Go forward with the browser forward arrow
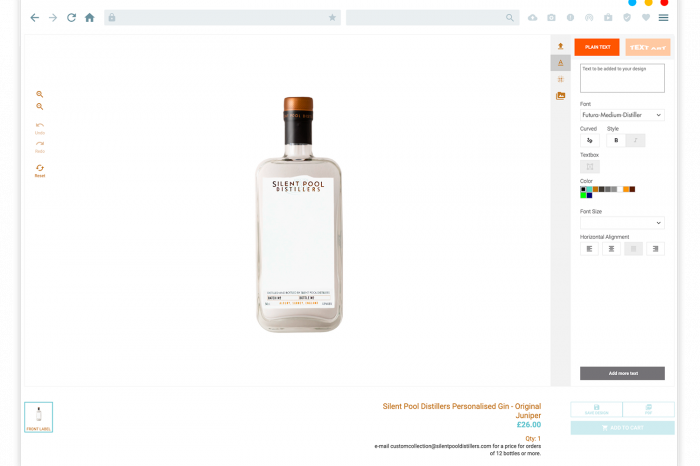700x466 pixels. (x=53, y=18)
